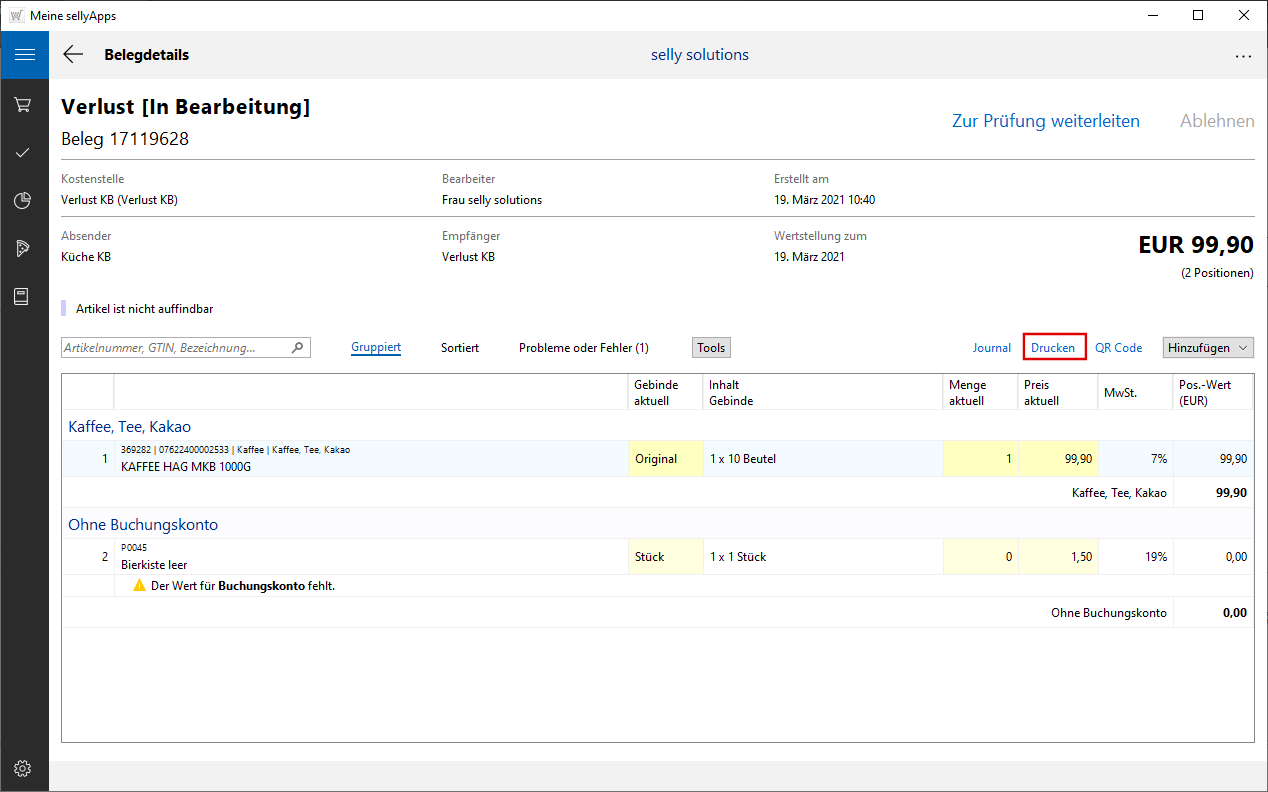Go back using the arrow icon
1268x792 pixels.
(73, 55)
